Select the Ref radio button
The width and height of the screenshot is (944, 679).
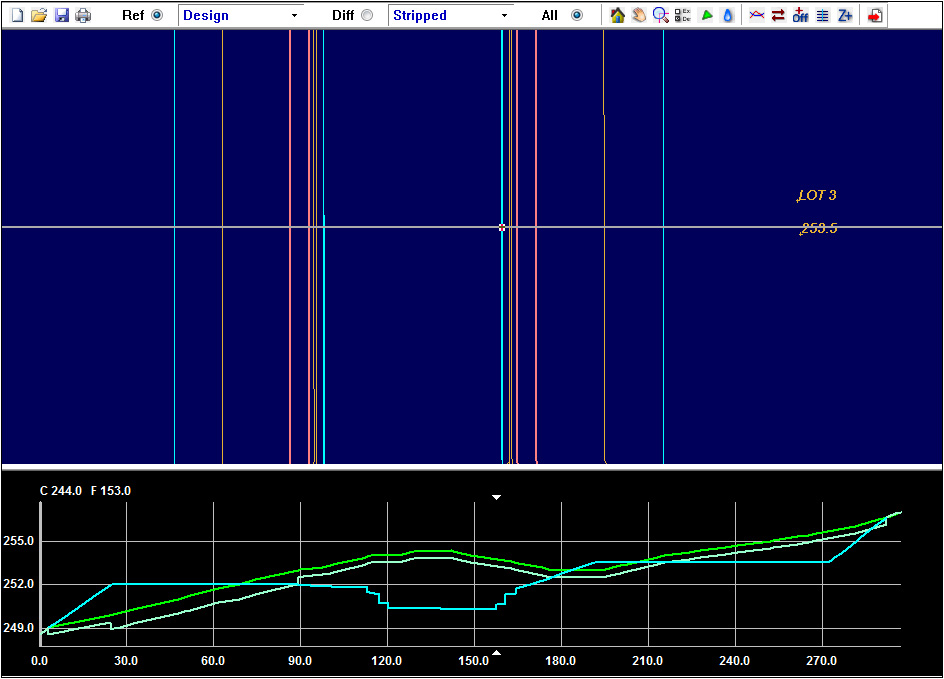pyautogui.click(x=156, y=15)
